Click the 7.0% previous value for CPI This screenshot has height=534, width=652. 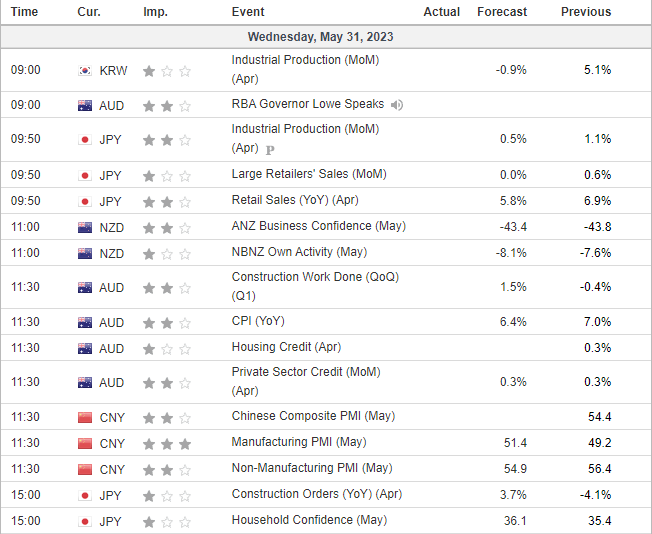pos(598,322)
